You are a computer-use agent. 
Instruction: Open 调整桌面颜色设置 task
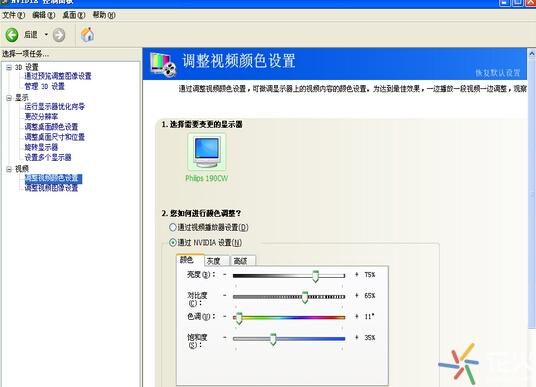pos(51,127)
